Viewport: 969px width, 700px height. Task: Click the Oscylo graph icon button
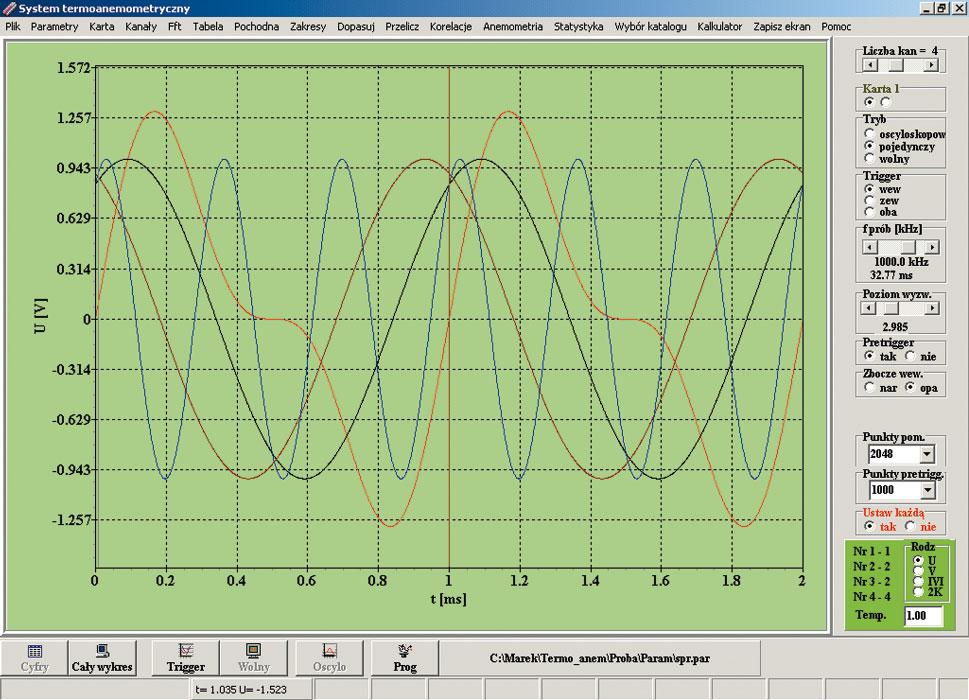329,657
